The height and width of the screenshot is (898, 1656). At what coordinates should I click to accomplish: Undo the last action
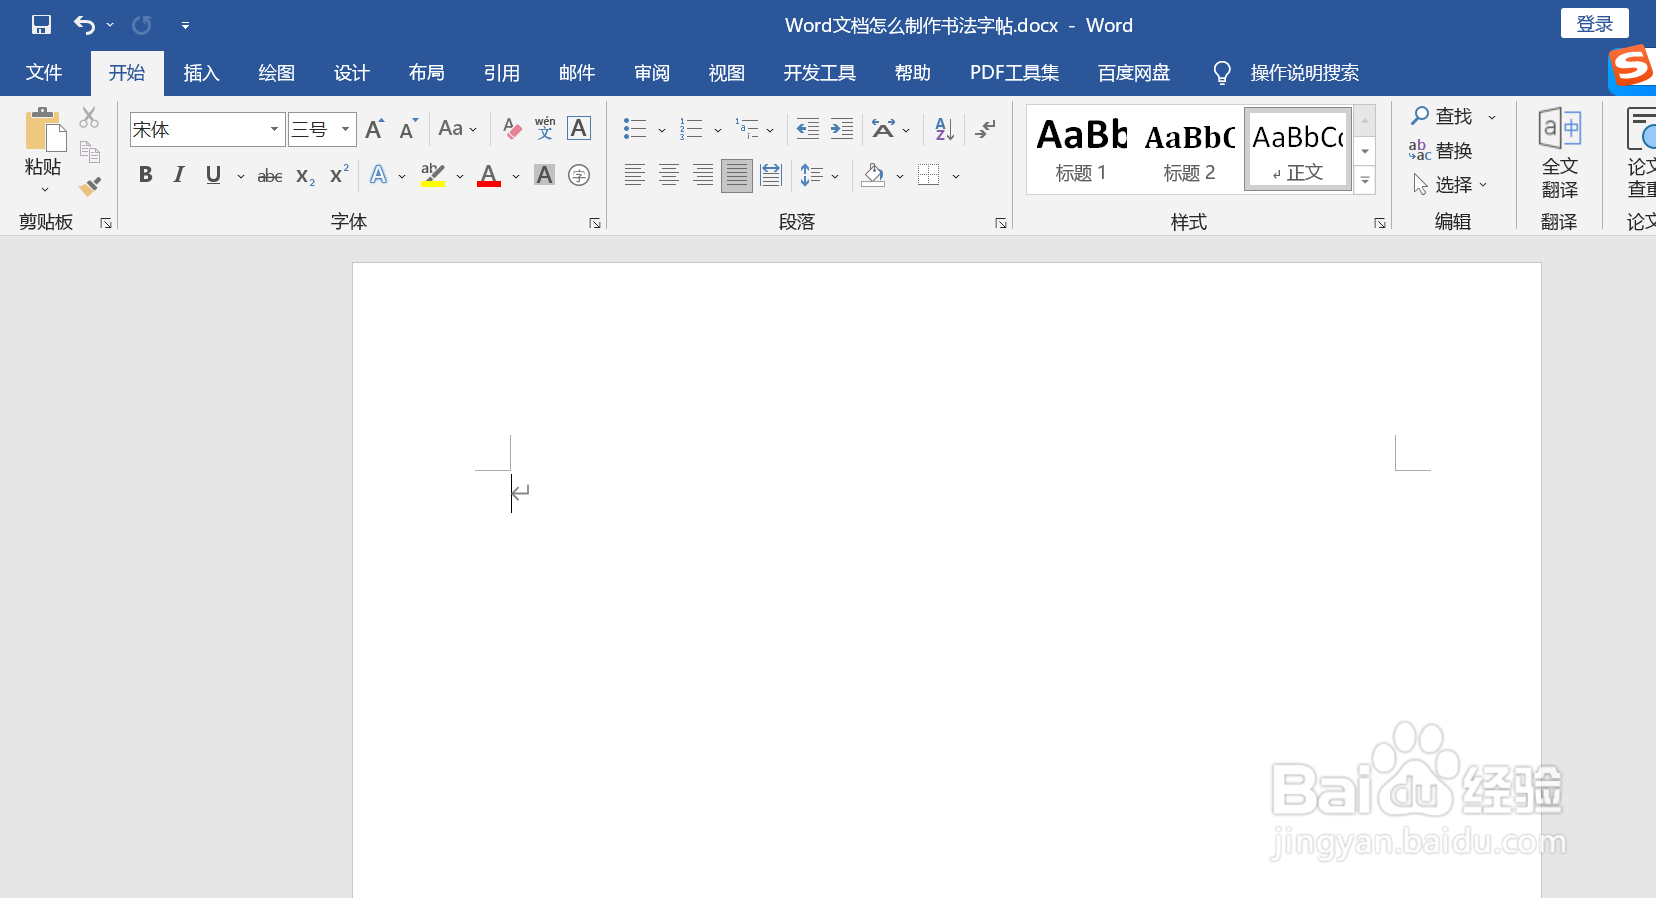pyautogui.click(x=85, y=25)
